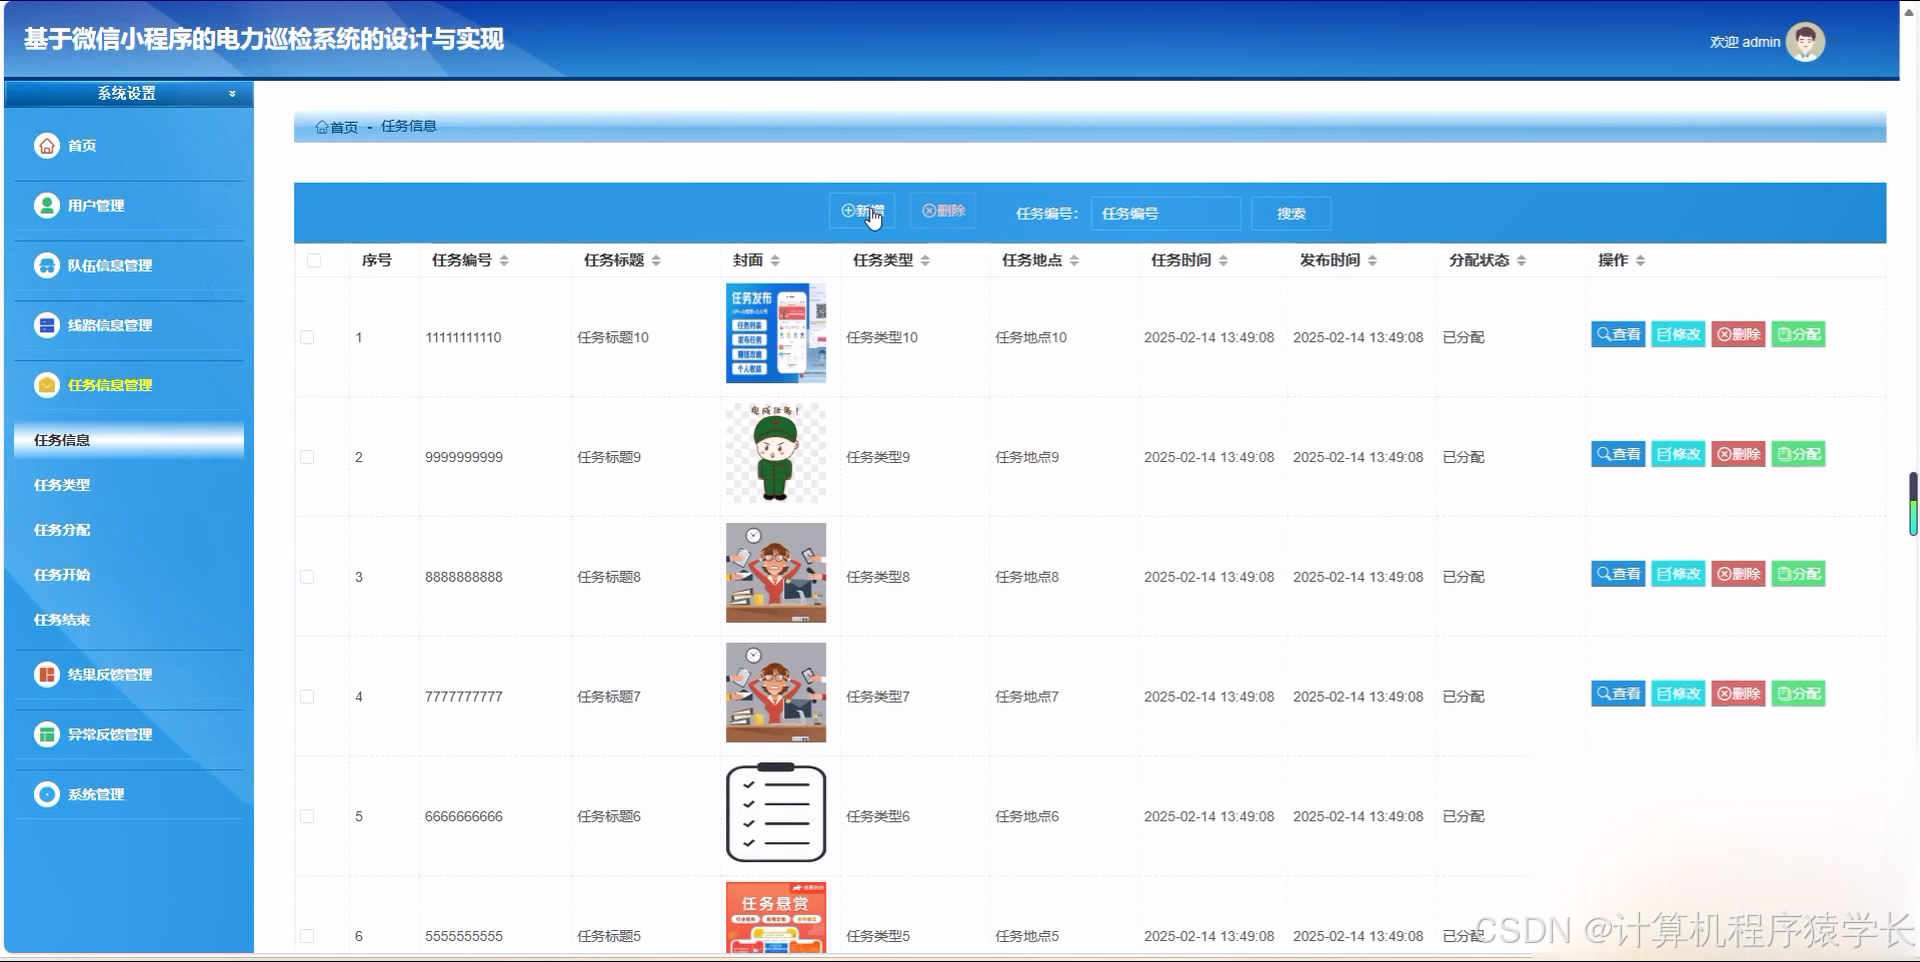1920x962 pixels.
Task: Sort by 任务时间 column
Action: (1223, 261)
